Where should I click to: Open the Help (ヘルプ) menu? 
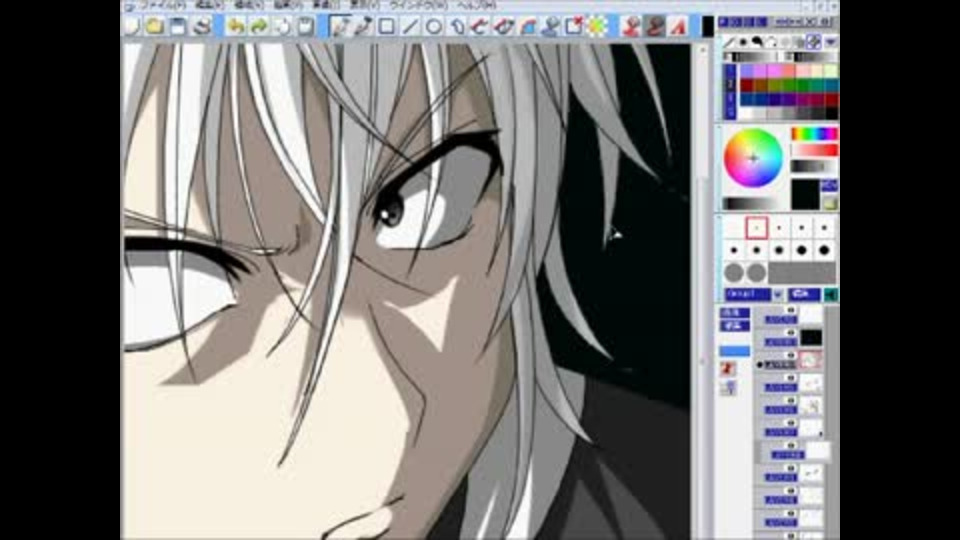click(x=476, y=5)
